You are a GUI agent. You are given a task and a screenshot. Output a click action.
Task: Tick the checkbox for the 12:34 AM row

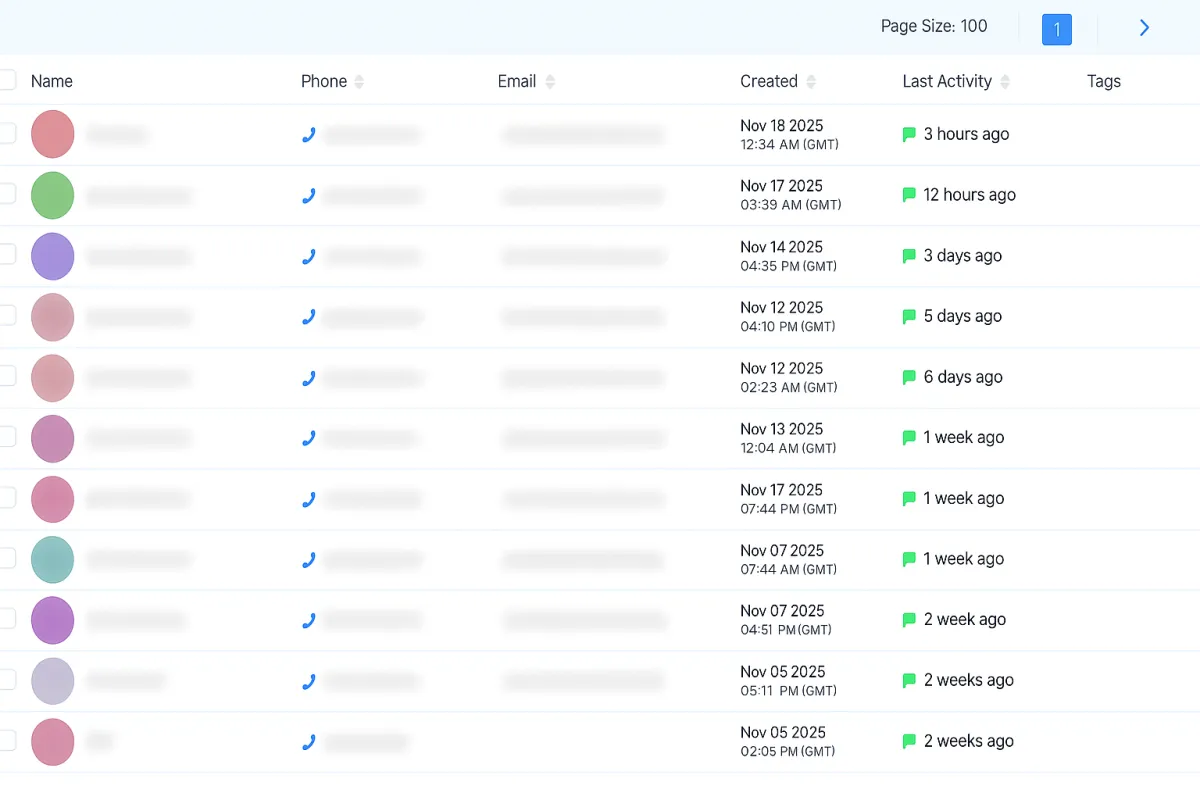click(6, 133)
